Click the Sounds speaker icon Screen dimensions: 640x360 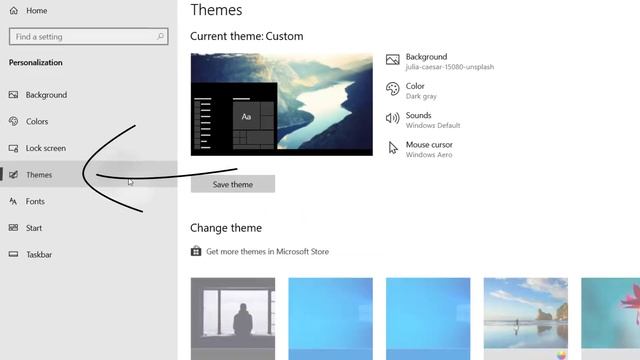[393, 118]
